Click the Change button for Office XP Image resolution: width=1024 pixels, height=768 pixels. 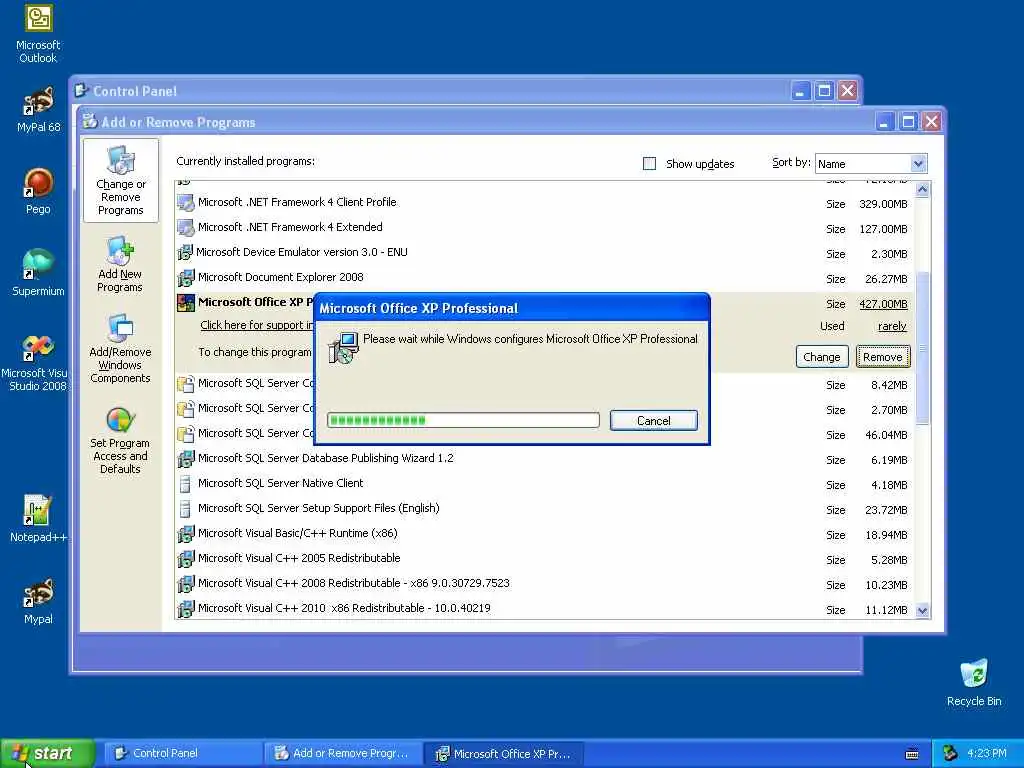[x=822, y=357]
